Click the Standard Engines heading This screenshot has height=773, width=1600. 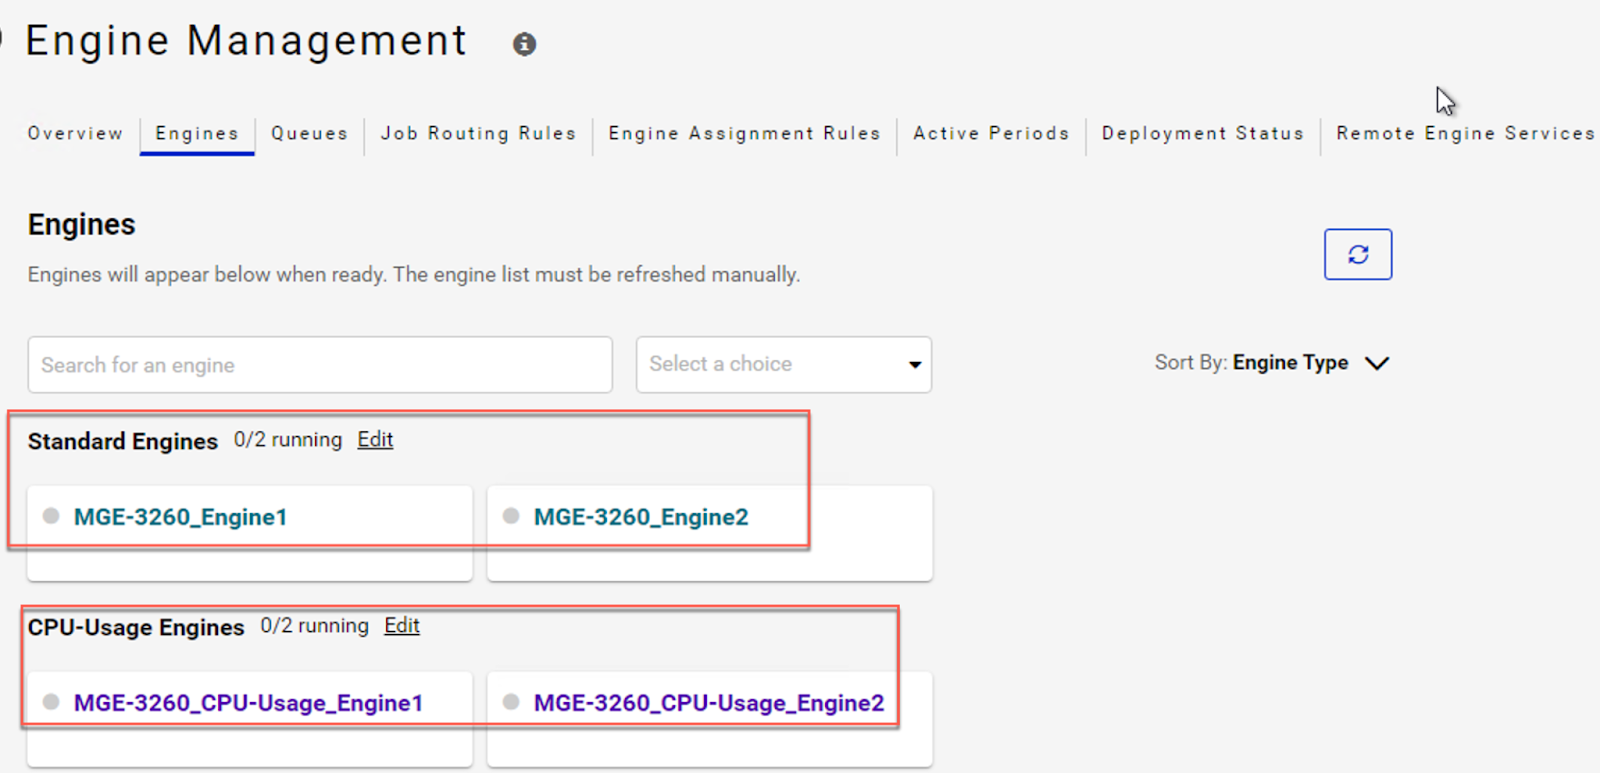coord(123,441)
